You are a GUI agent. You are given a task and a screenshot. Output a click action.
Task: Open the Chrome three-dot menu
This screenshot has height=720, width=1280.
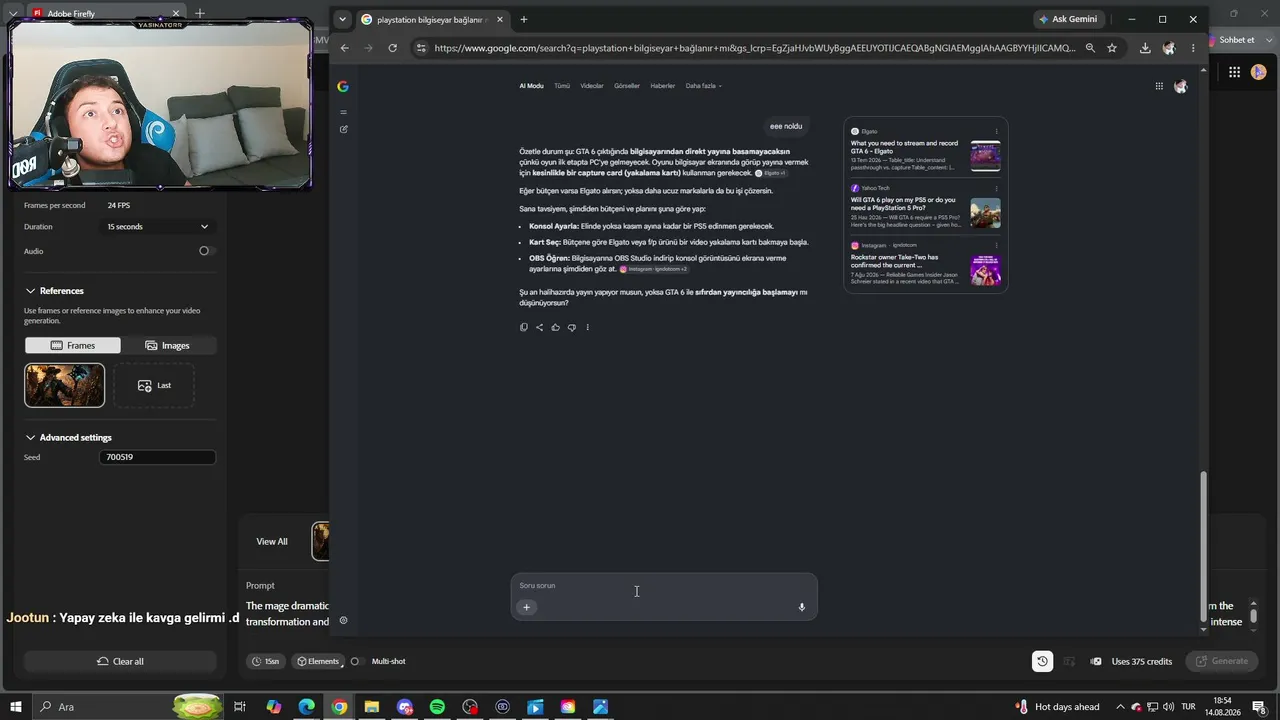(x=1193, y=48)
